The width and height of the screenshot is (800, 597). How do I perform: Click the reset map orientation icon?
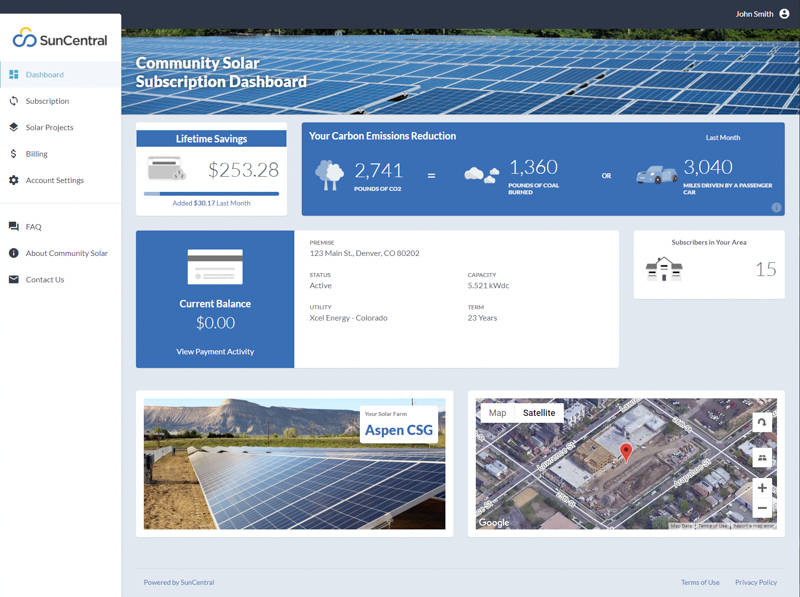[x=763, y=421]
